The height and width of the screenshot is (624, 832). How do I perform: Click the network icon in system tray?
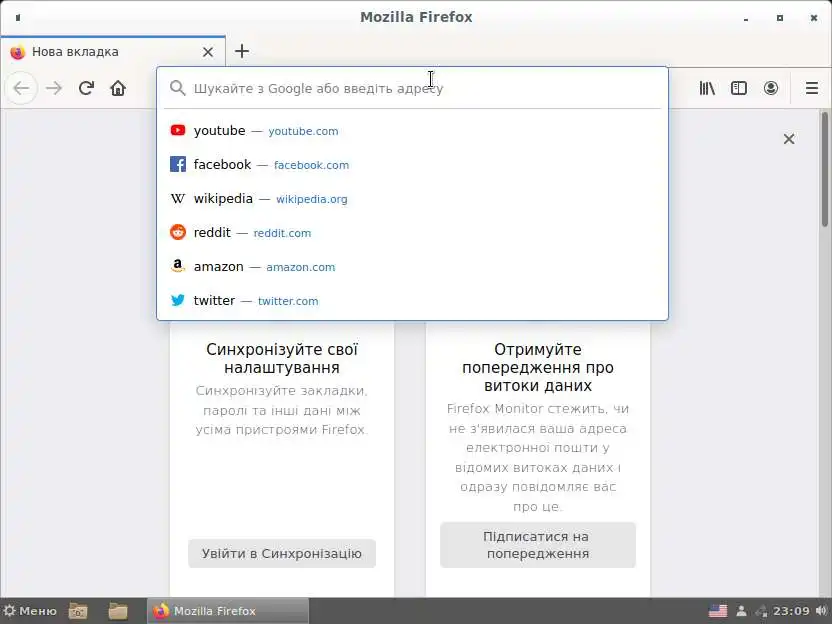tap(761, 611)
